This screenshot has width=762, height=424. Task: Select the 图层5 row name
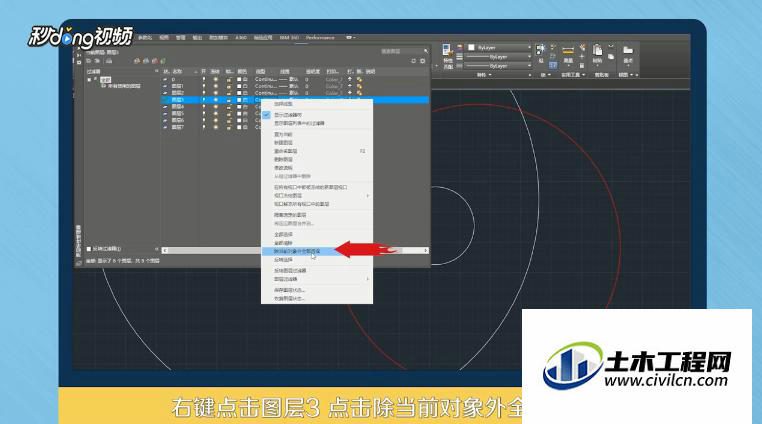point(177,113)
